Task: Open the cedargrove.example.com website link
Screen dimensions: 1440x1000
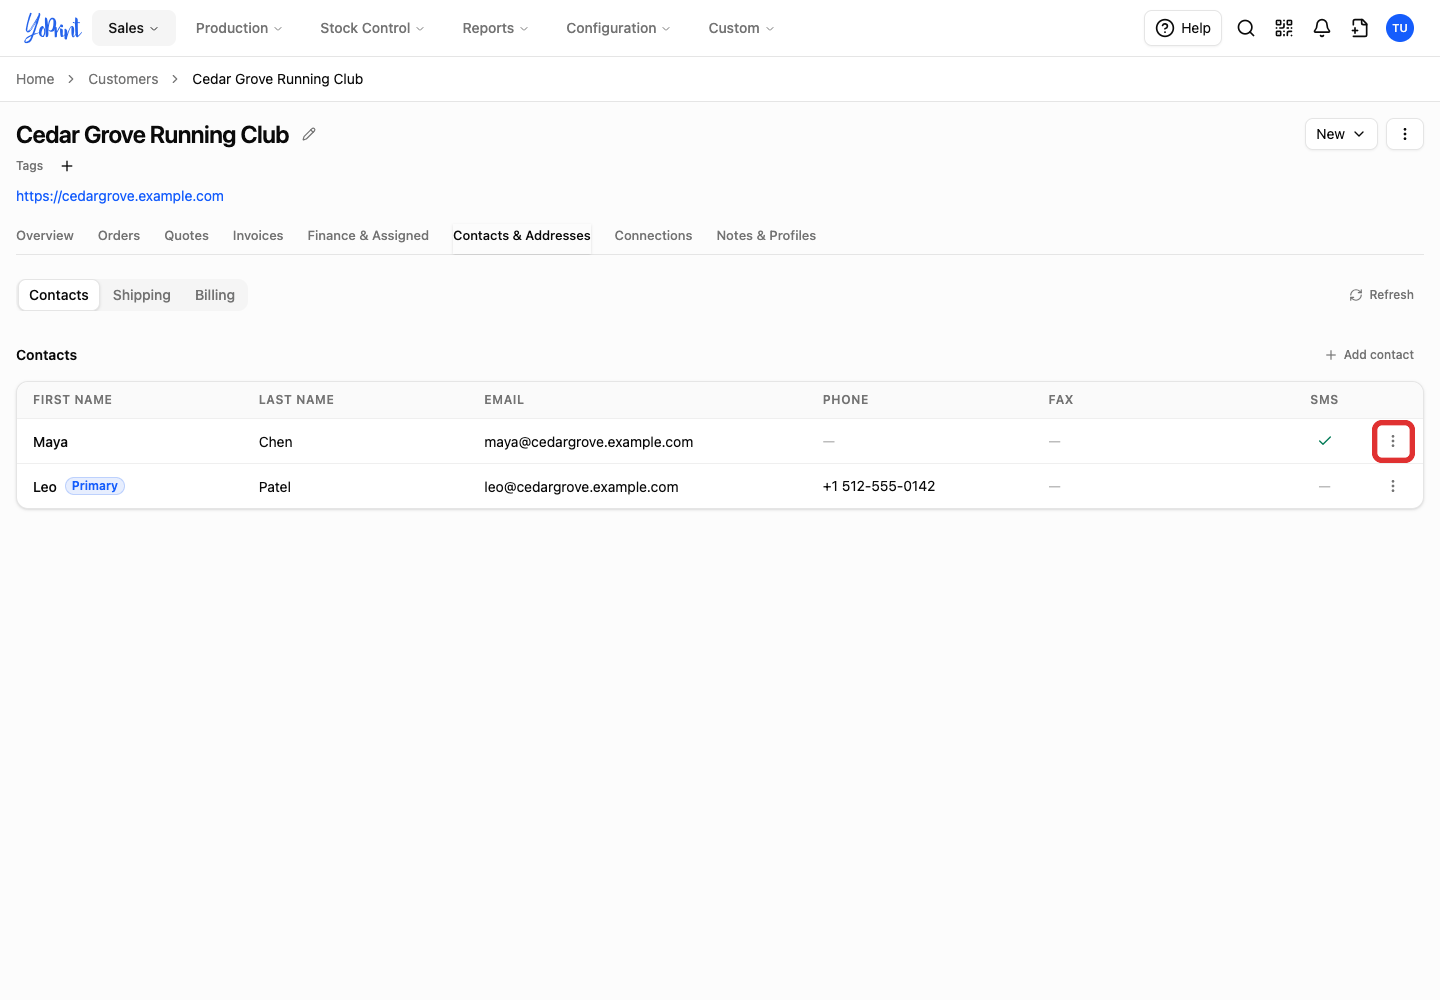Action: [120, 196]
